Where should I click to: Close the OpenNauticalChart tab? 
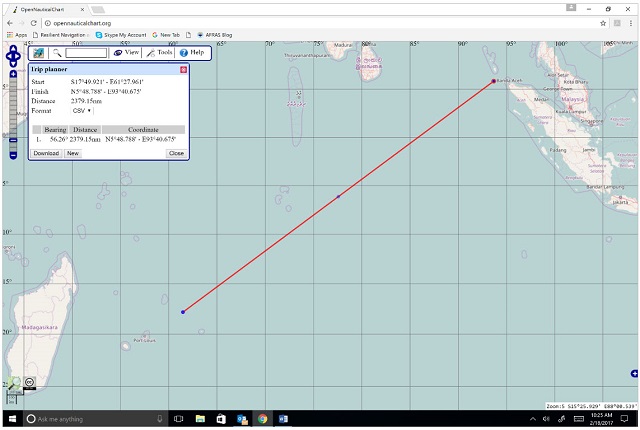coord(82,9)
